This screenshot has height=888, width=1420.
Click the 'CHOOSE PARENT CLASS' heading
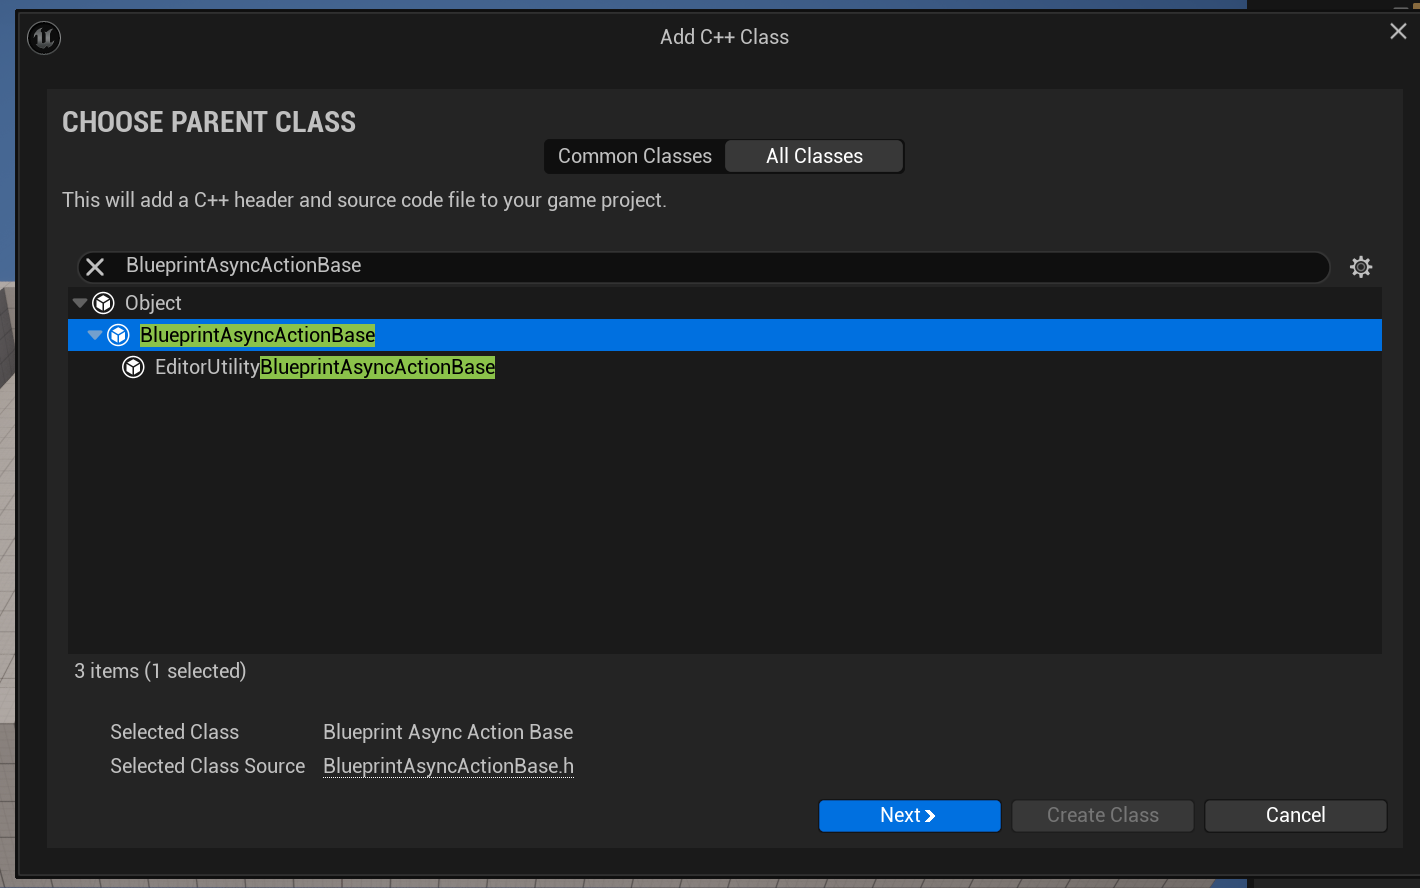coord(209,122)
